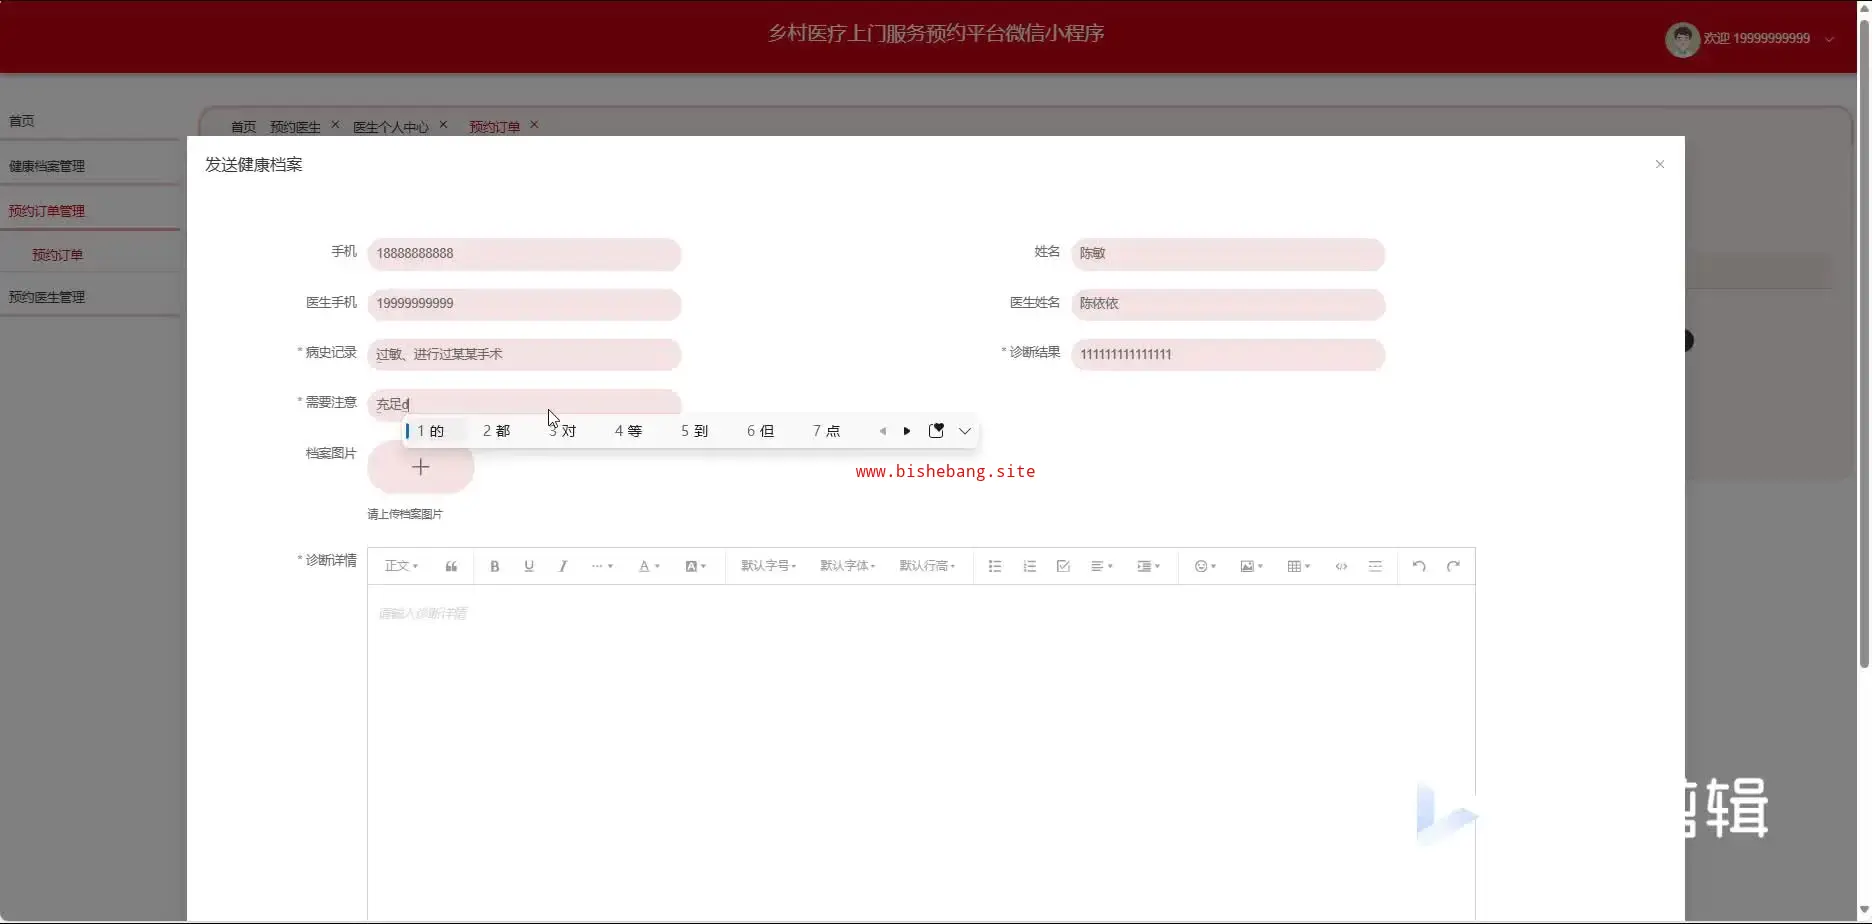1872x924 pixels.
Task: Click the 医生手机 input field
Action: click(524, 304)
